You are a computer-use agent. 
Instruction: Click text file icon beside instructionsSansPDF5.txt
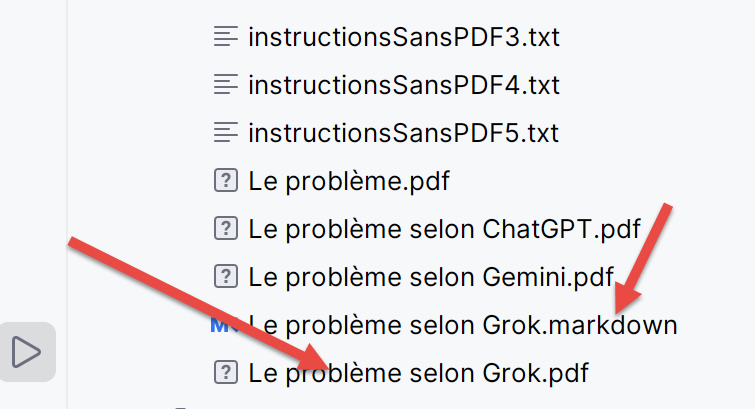(225, 132)
